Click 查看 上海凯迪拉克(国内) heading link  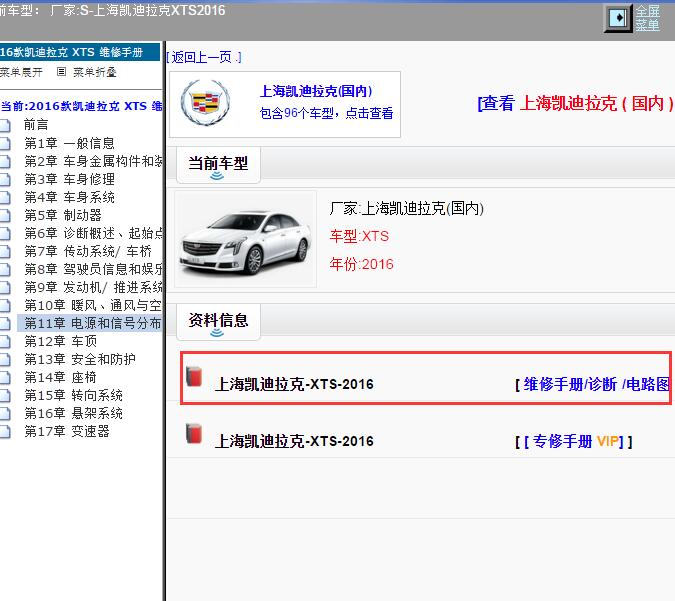[x=576, y=103]
